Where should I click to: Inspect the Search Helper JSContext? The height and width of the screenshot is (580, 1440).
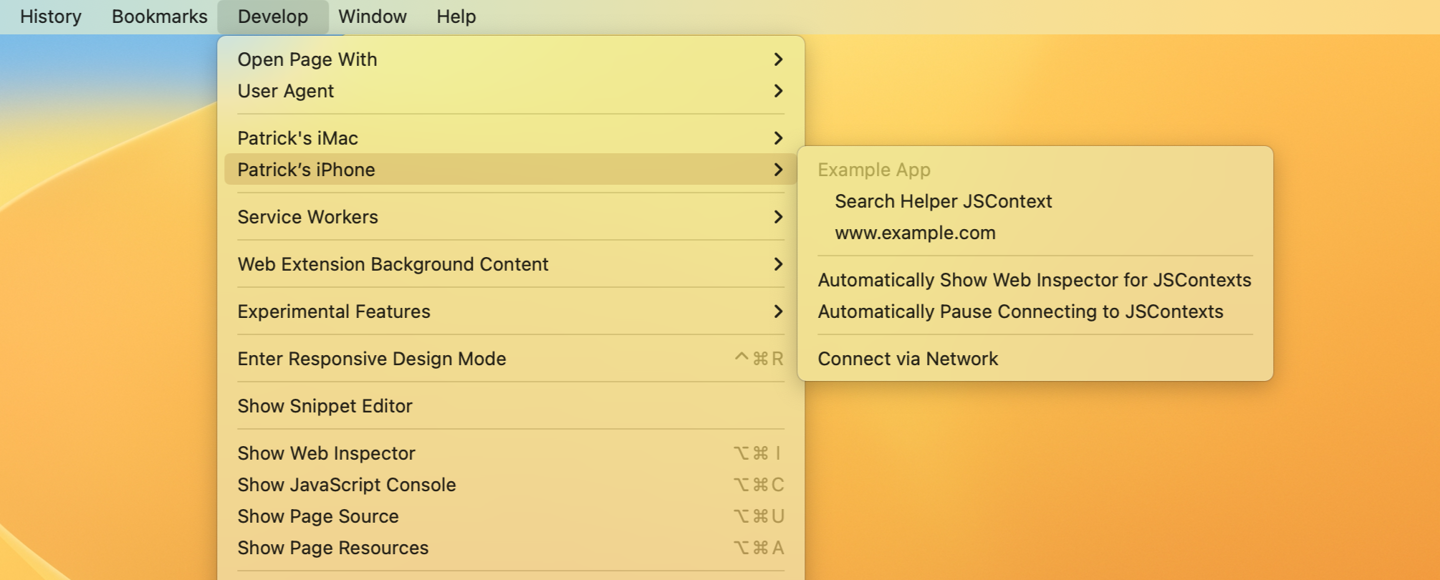943,201
